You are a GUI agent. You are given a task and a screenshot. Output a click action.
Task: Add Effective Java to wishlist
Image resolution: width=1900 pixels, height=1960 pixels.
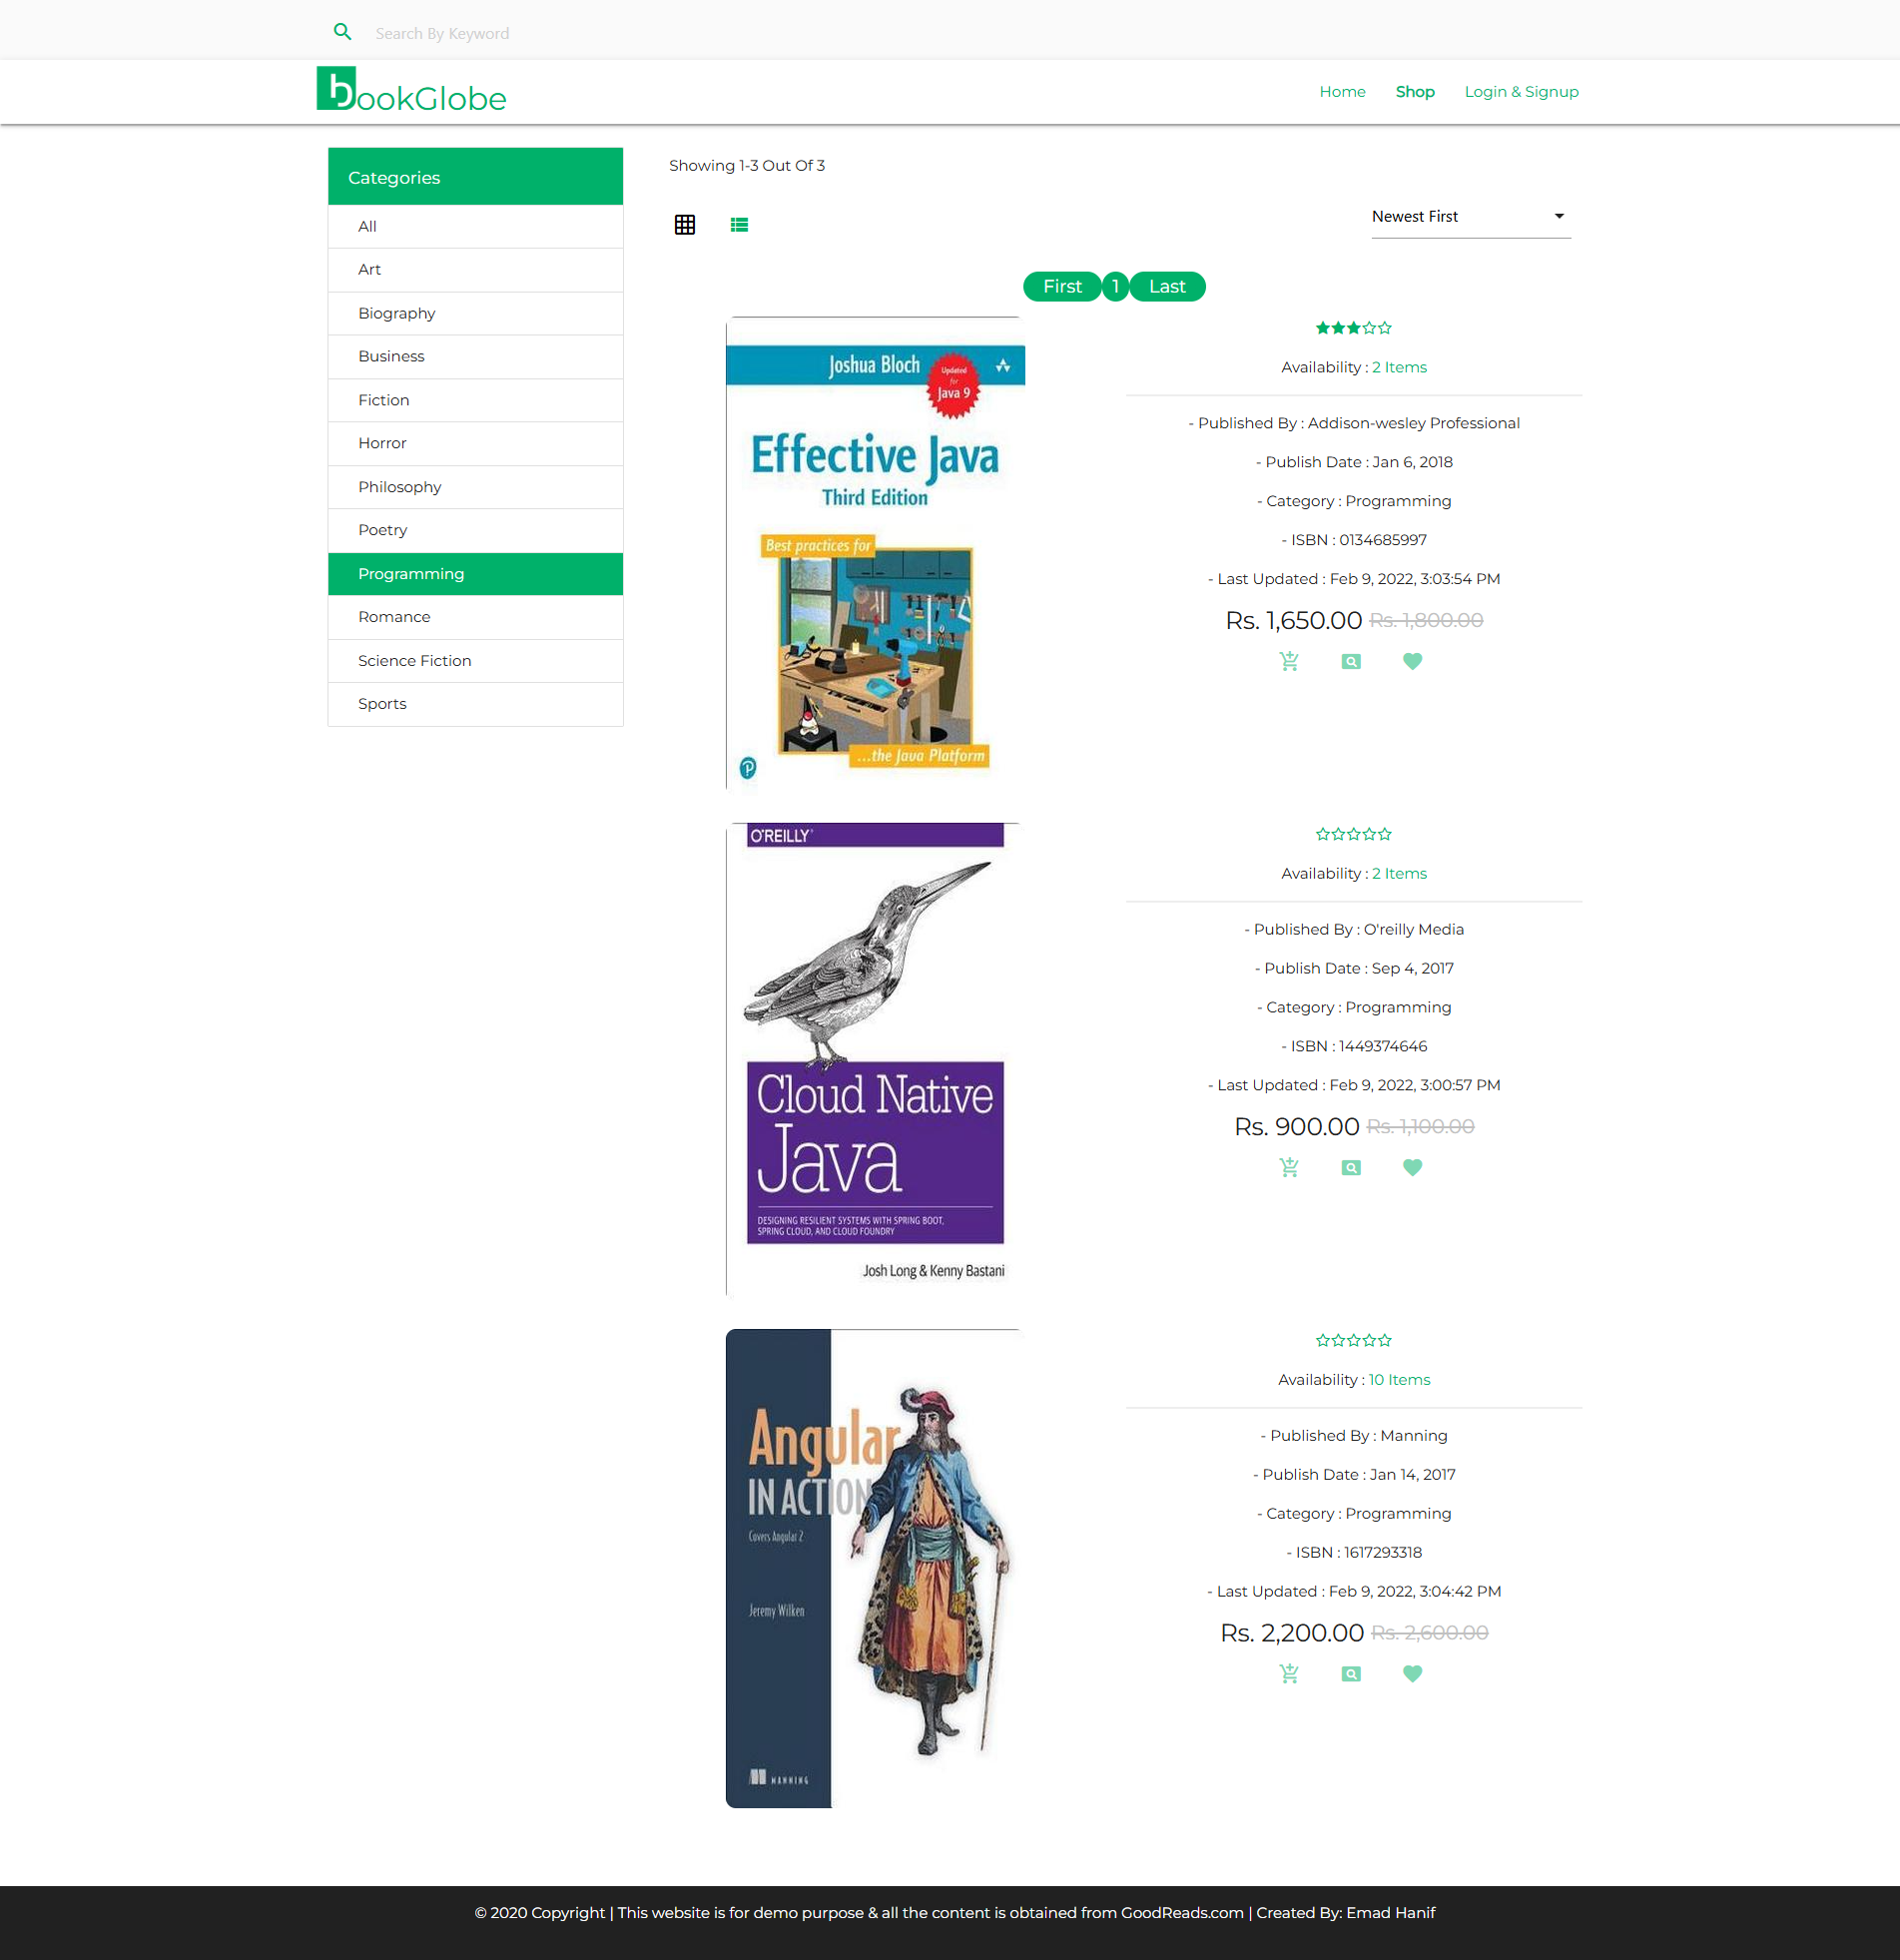click(1412, 660)
